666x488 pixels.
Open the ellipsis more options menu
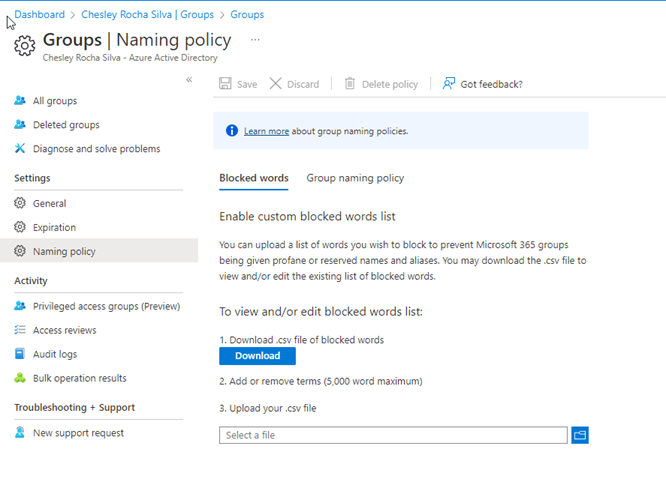(x=255, y=40)
